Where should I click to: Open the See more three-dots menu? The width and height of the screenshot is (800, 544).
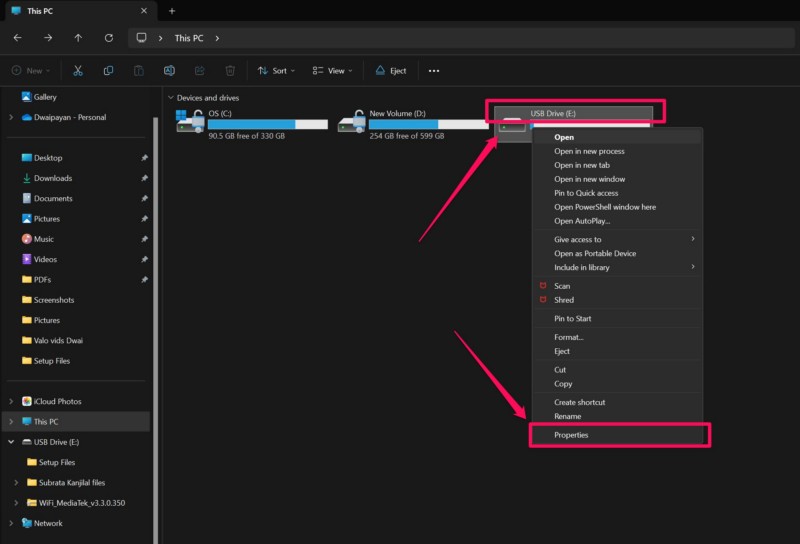point(434,71)
